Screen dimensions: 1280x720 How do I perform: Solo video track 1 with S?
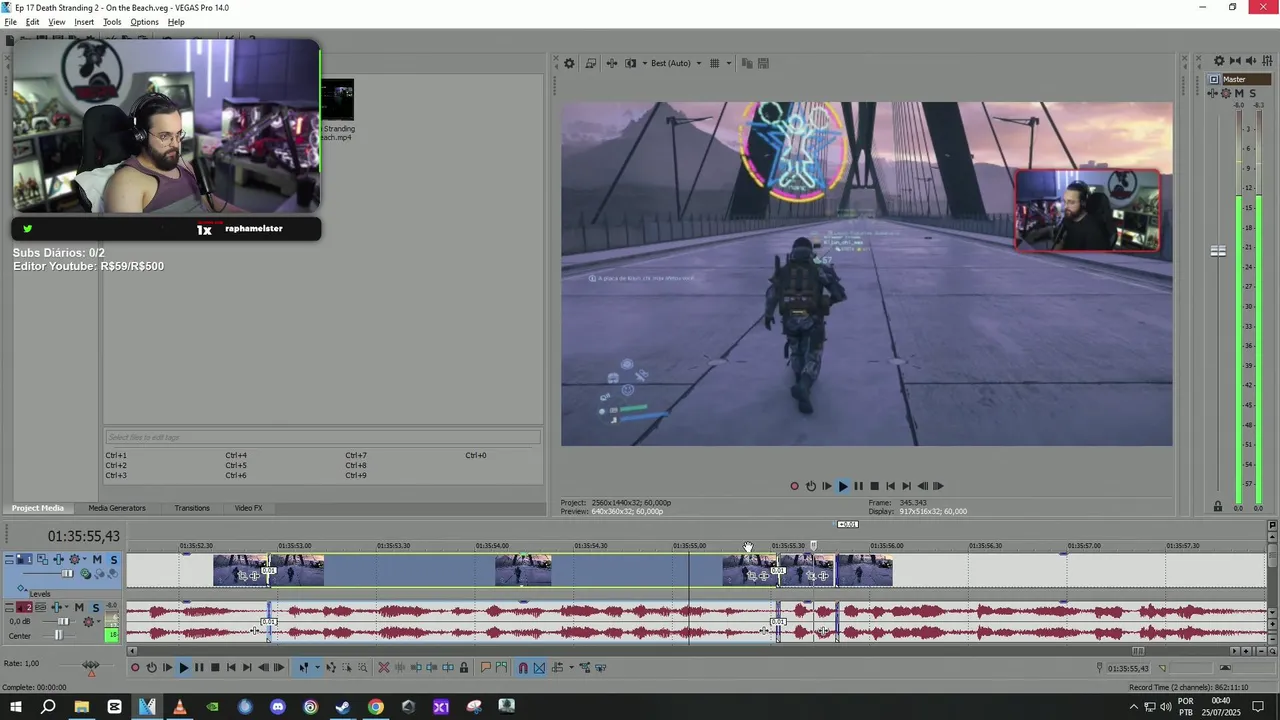pos(114,559)
